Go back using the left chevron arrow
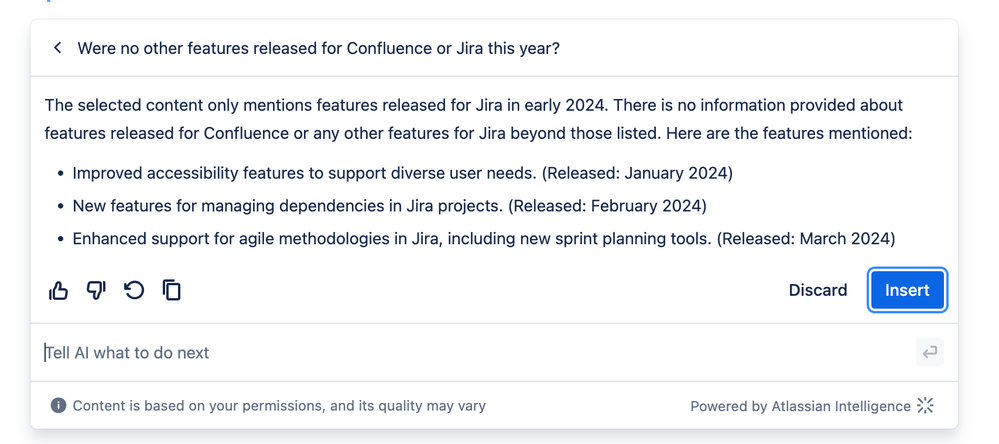Viewport: 999px width, 444px height. tap(57, 48)
